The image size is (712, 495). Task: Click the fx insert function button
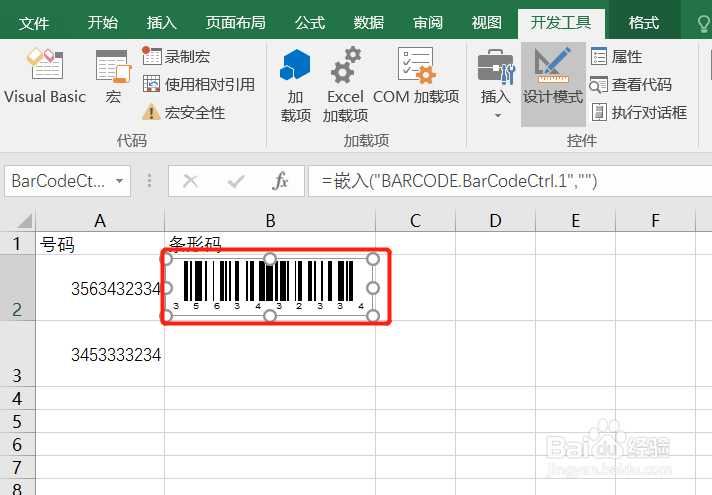point(280,181)
